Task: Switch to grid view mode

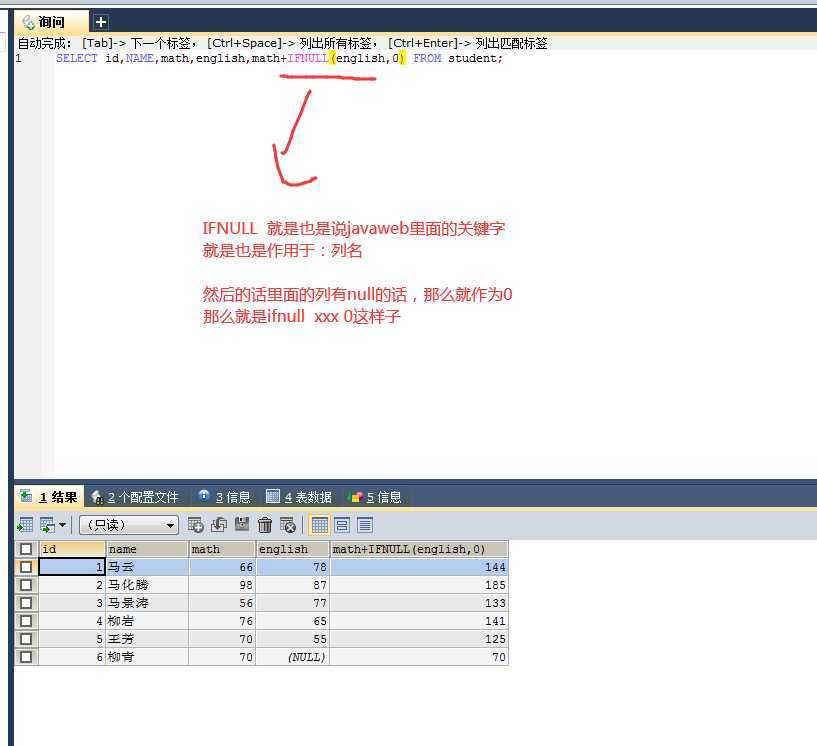Action: pos(319,525)
